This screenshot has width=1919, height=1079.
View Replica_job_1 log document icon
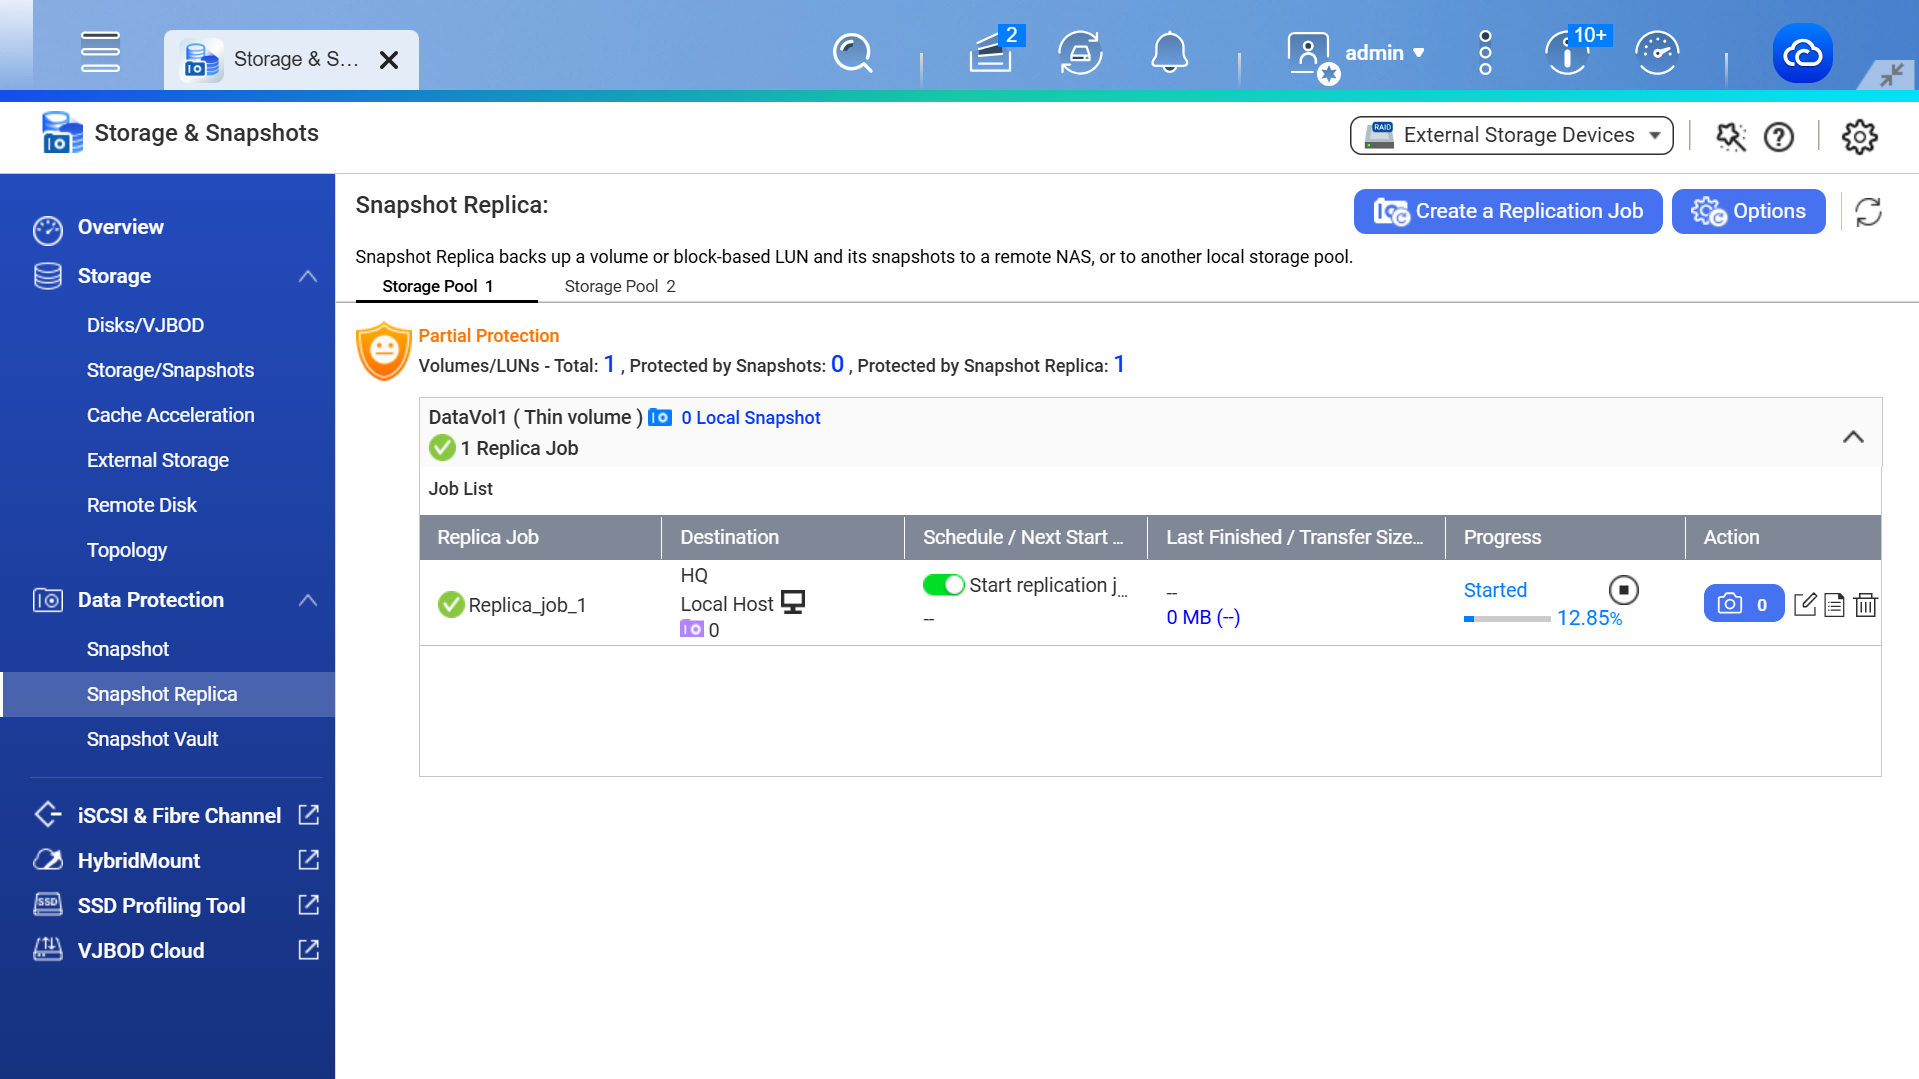pos(1834,605)
